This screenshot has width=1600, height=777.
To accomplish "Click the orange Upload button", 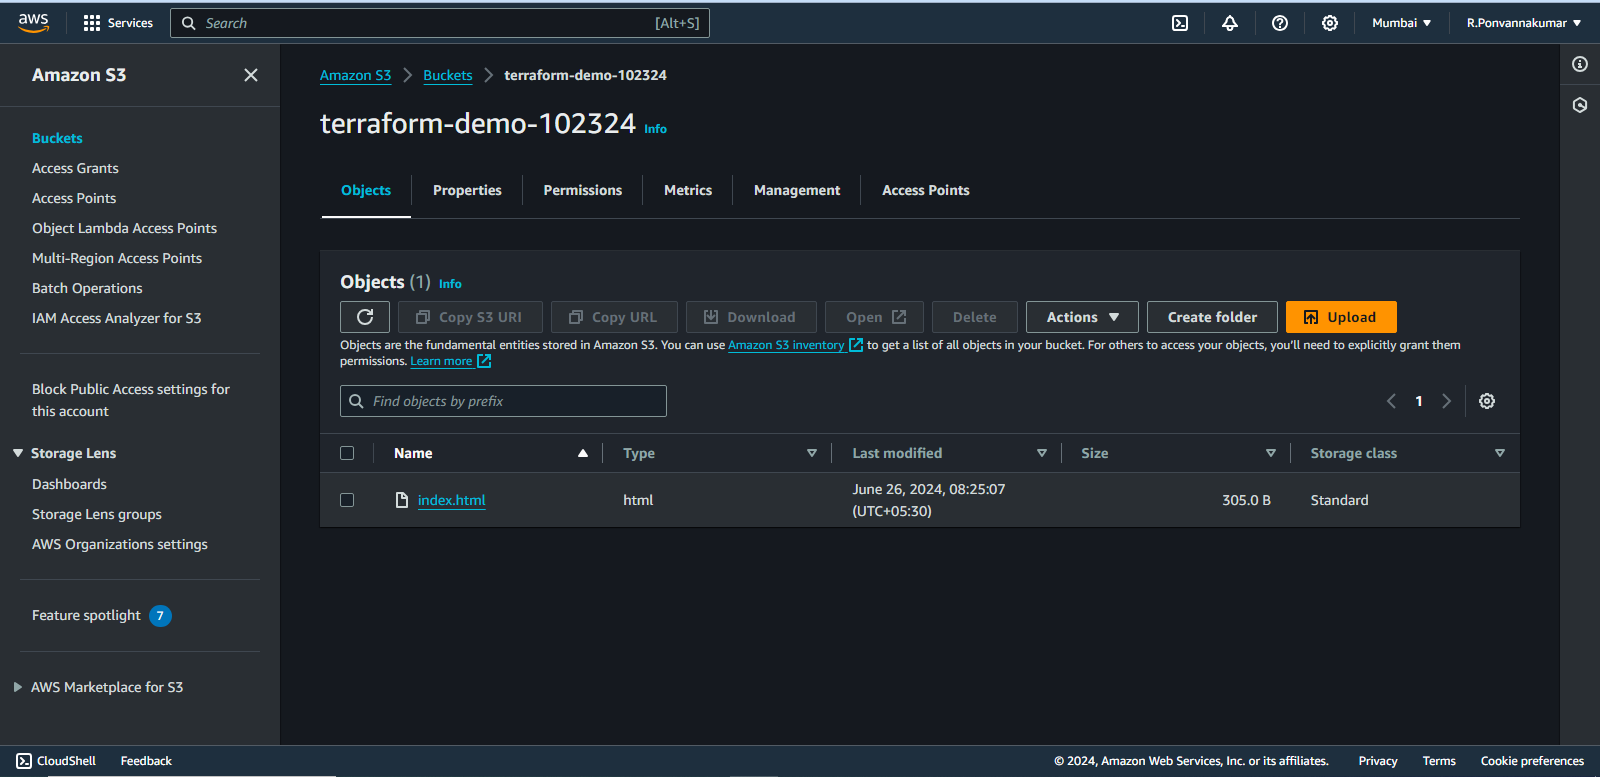I will (1341, 317).
